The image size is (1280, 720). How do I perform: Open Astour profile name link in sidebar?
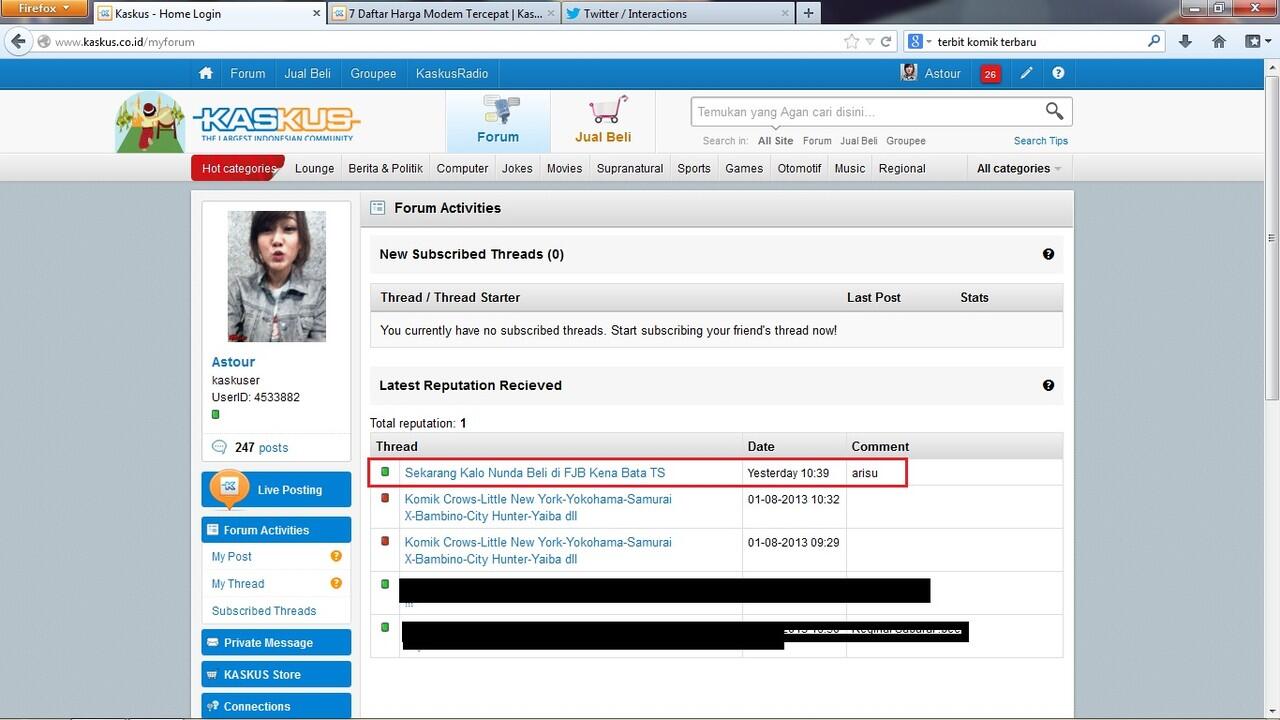tap(233, 362)
